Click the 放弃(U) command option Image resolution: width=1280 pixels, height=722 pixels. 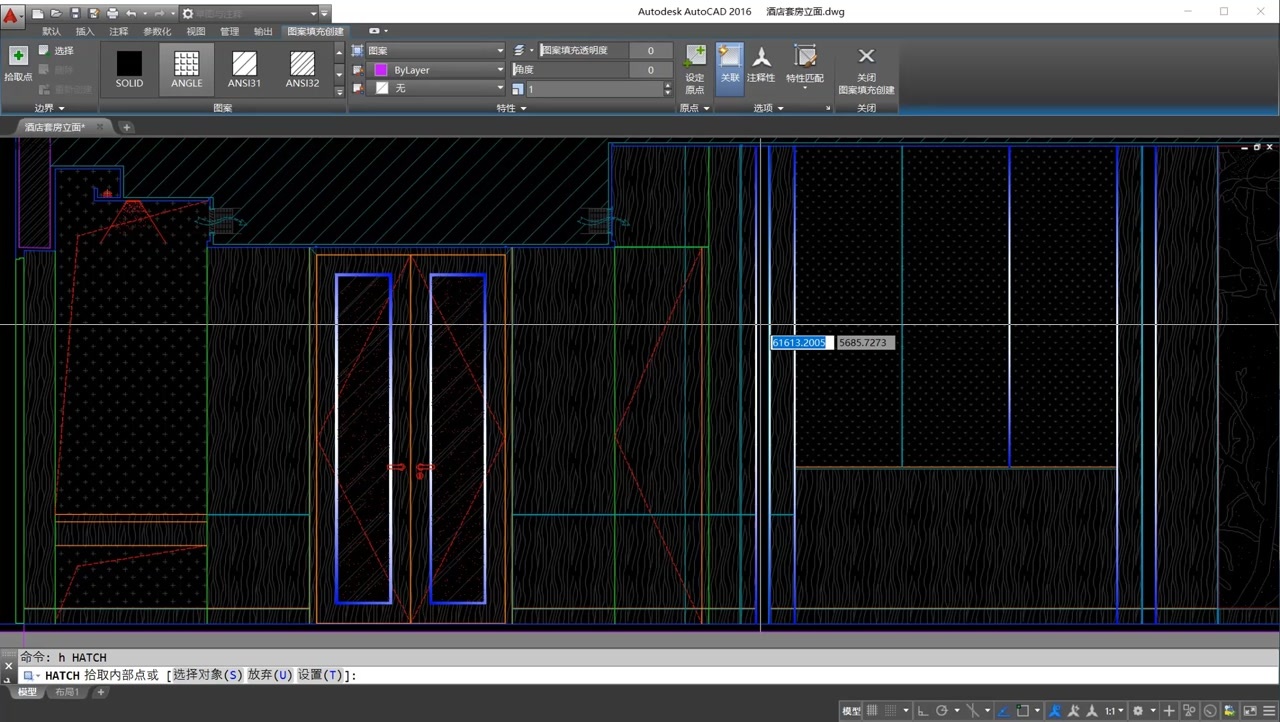tap(270, 675)
